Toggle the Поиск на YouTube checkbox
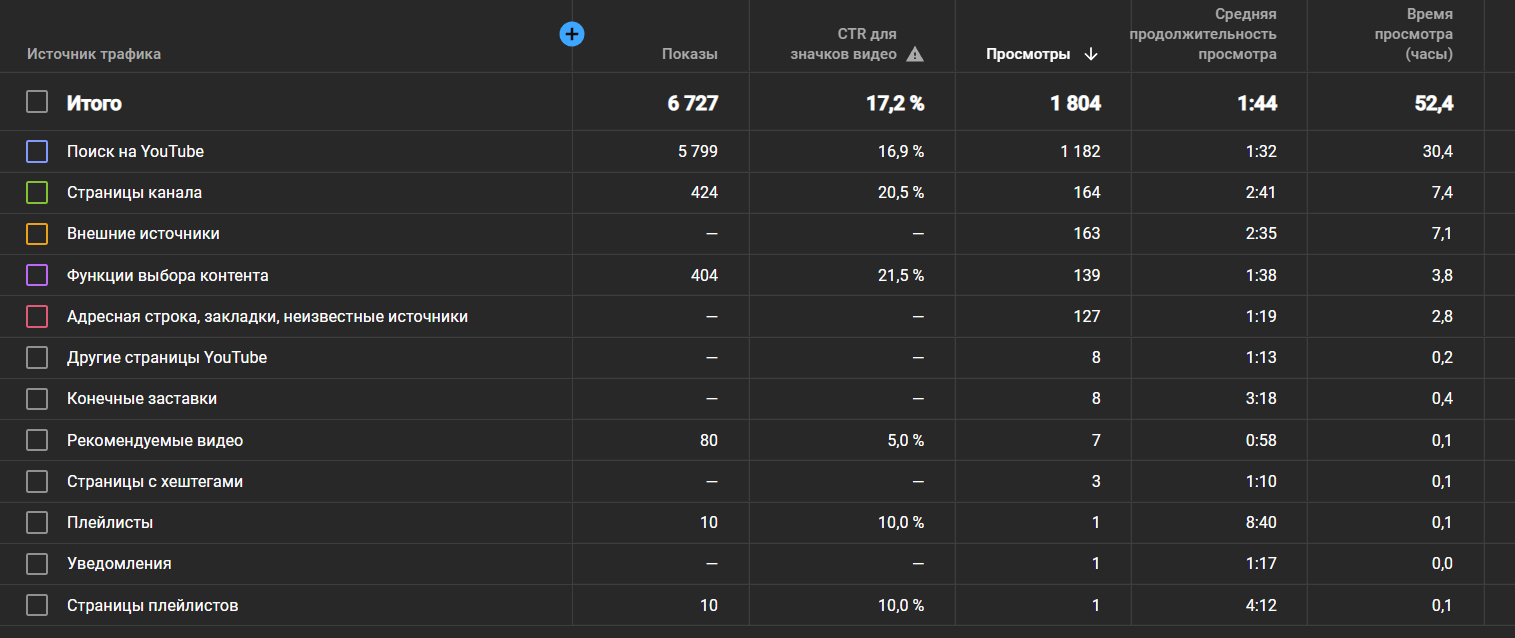 pos(37,152)
